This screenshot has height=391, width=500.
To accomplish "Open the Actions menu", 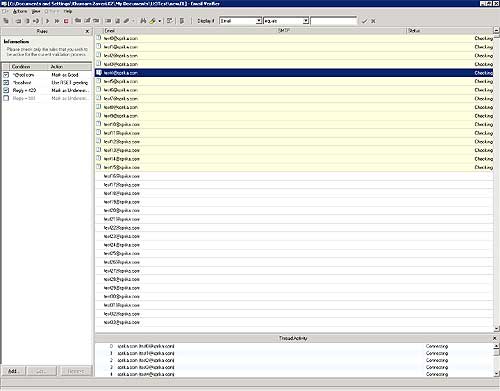I will [x=20, y=11].
